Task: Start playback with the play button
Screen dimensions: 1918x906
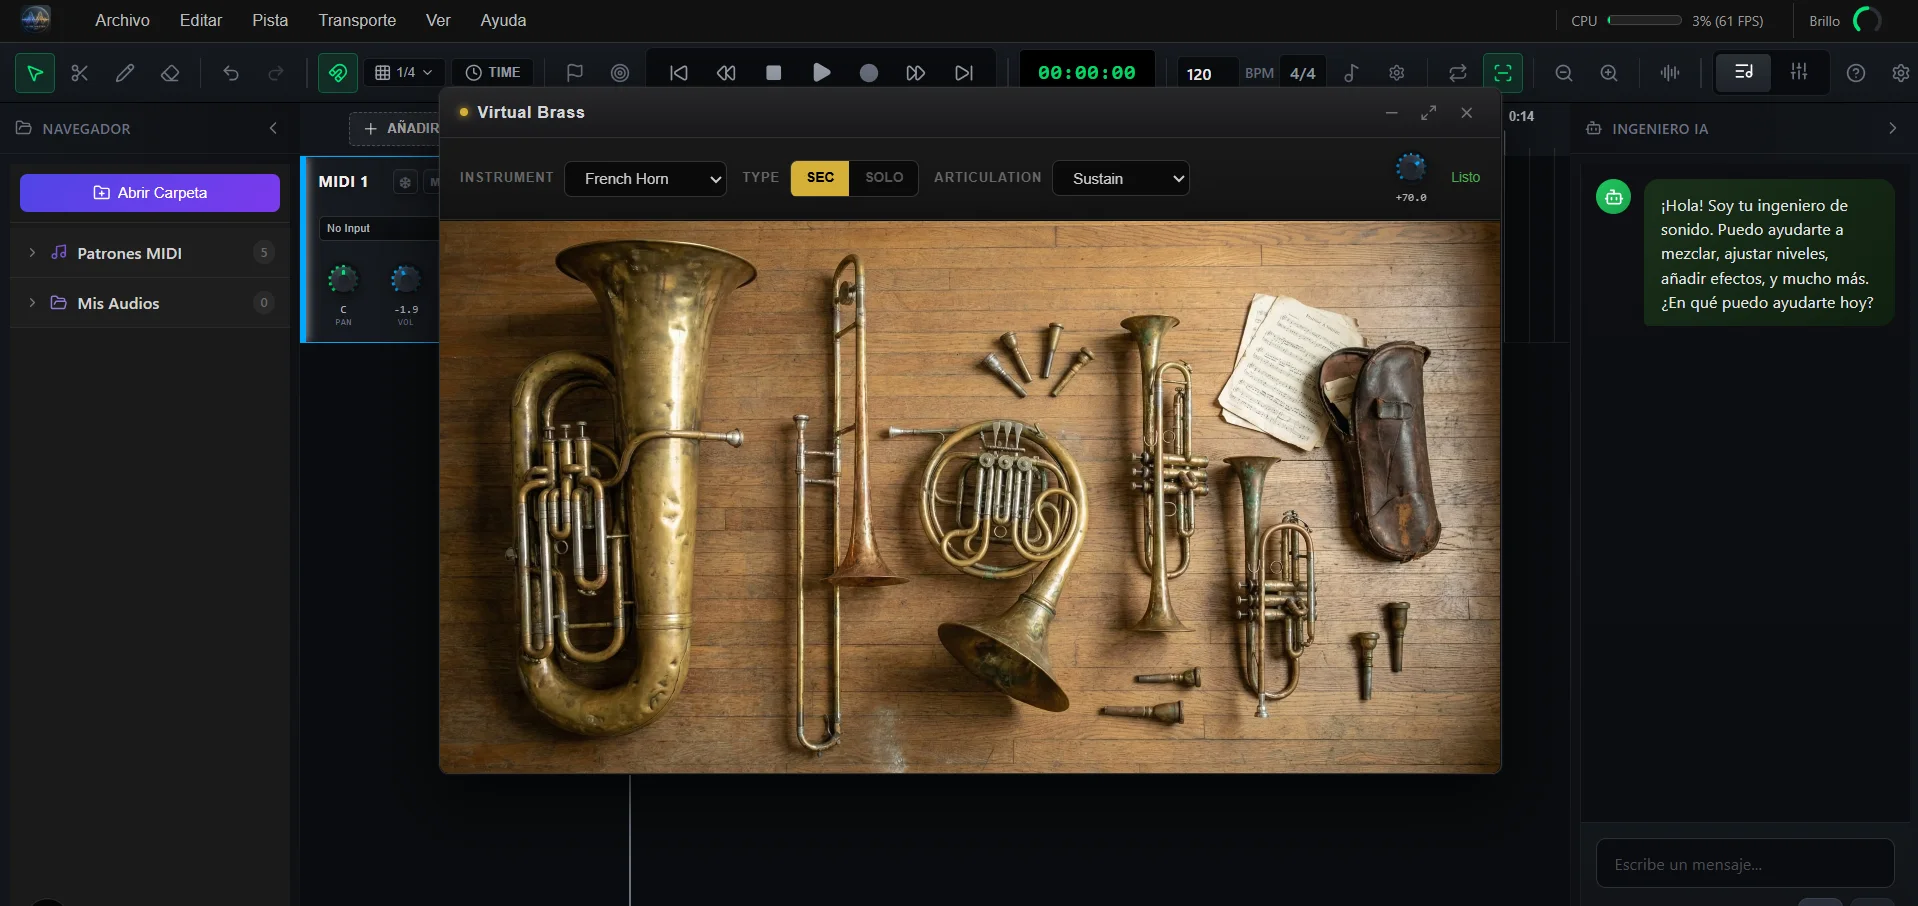Action: [821, 73]
